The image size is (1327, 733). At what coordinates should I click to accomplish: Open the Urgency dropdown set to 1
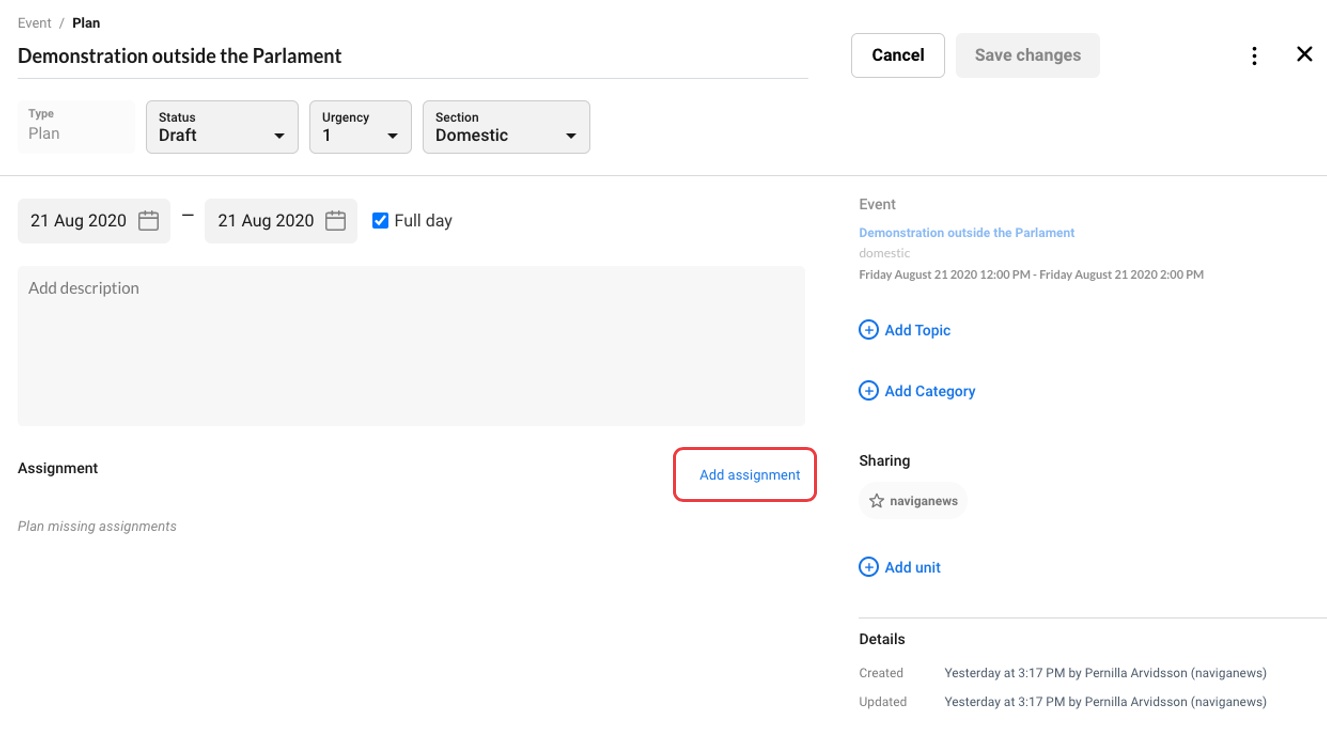point(360,127)
